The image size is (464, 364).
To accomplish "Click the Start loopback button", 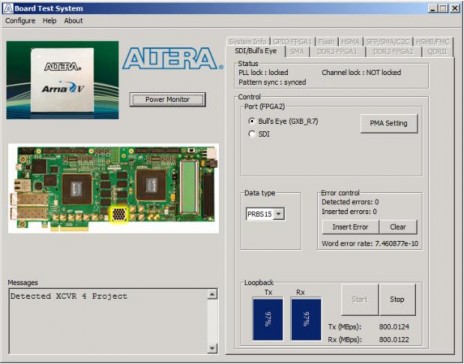I will [360, 299].
